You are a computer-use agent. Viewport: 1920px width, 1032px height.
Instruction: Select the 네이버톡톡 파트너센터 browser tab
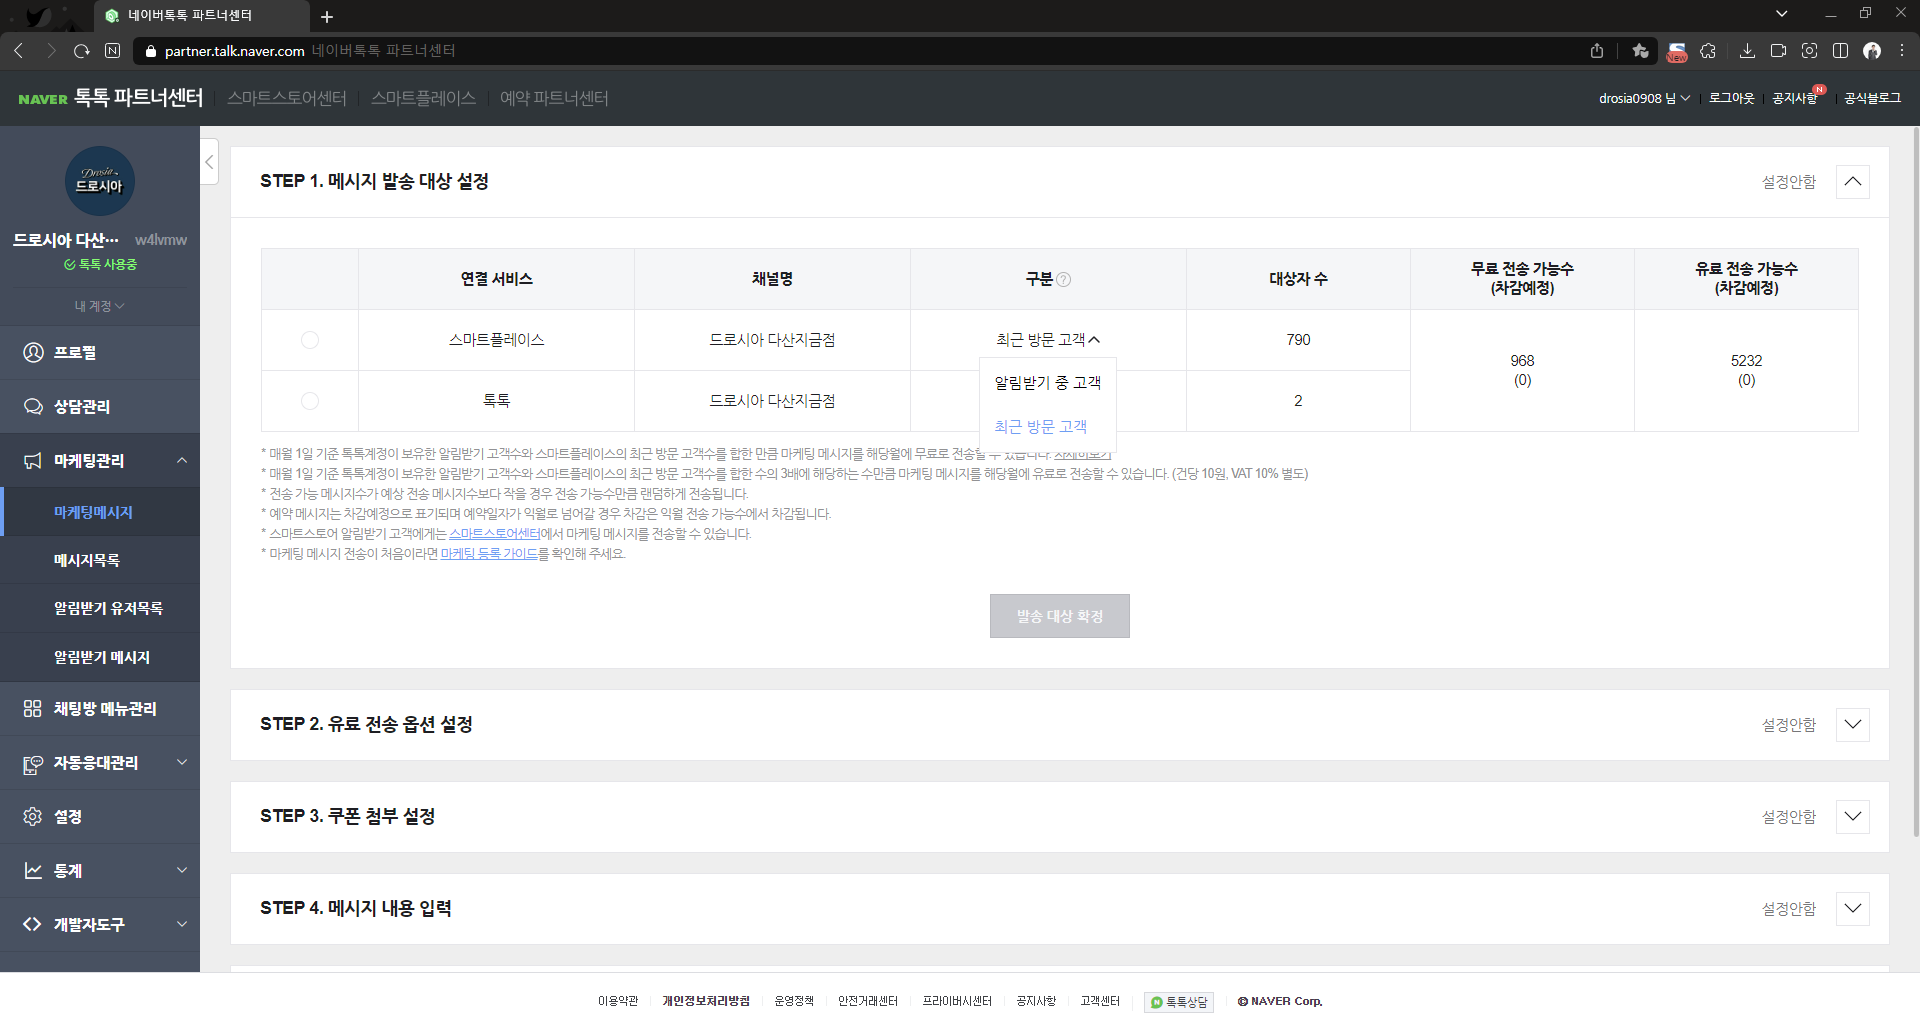point(201,16)
